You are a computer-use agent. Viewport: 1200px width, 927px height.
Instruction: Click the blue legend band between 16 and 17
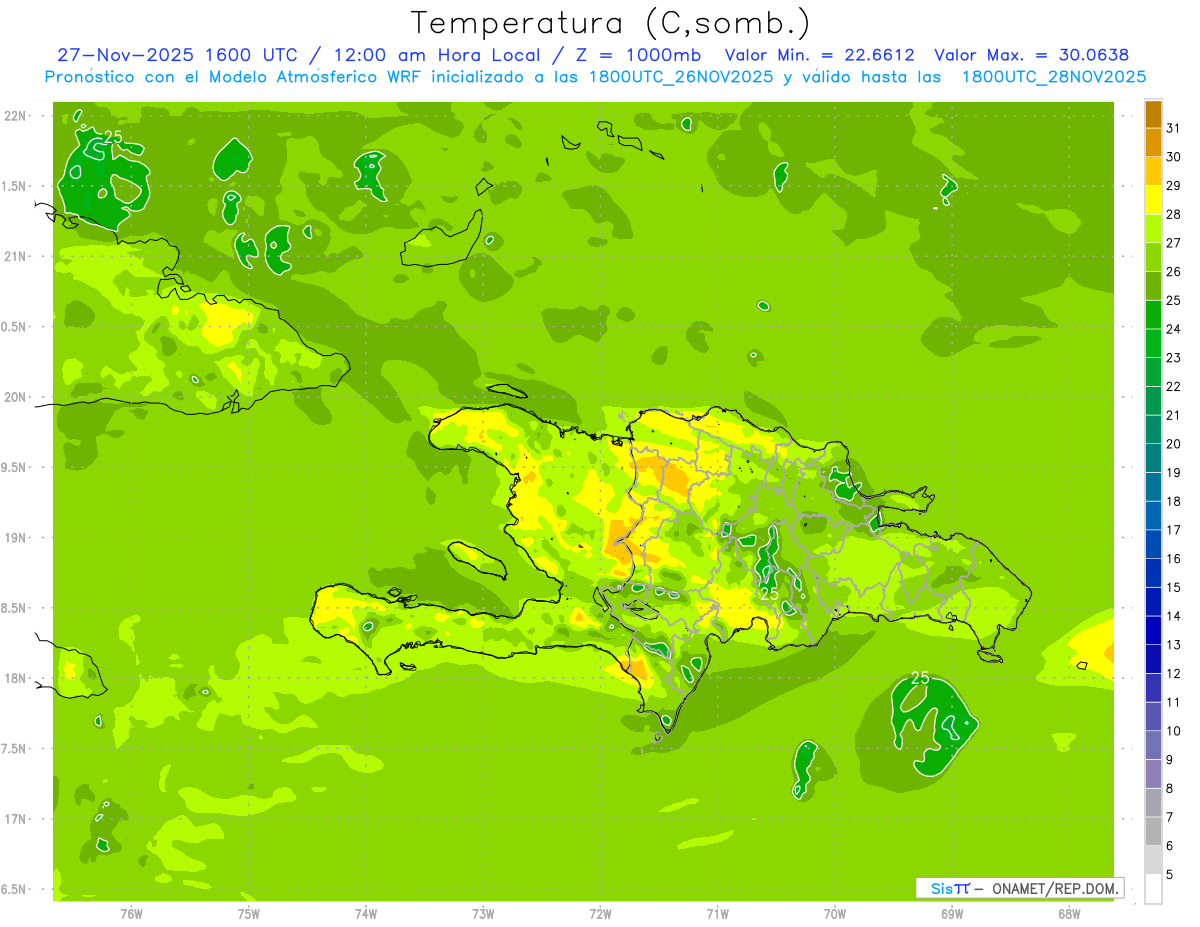pyautogui.click(x=1153, y=545)
